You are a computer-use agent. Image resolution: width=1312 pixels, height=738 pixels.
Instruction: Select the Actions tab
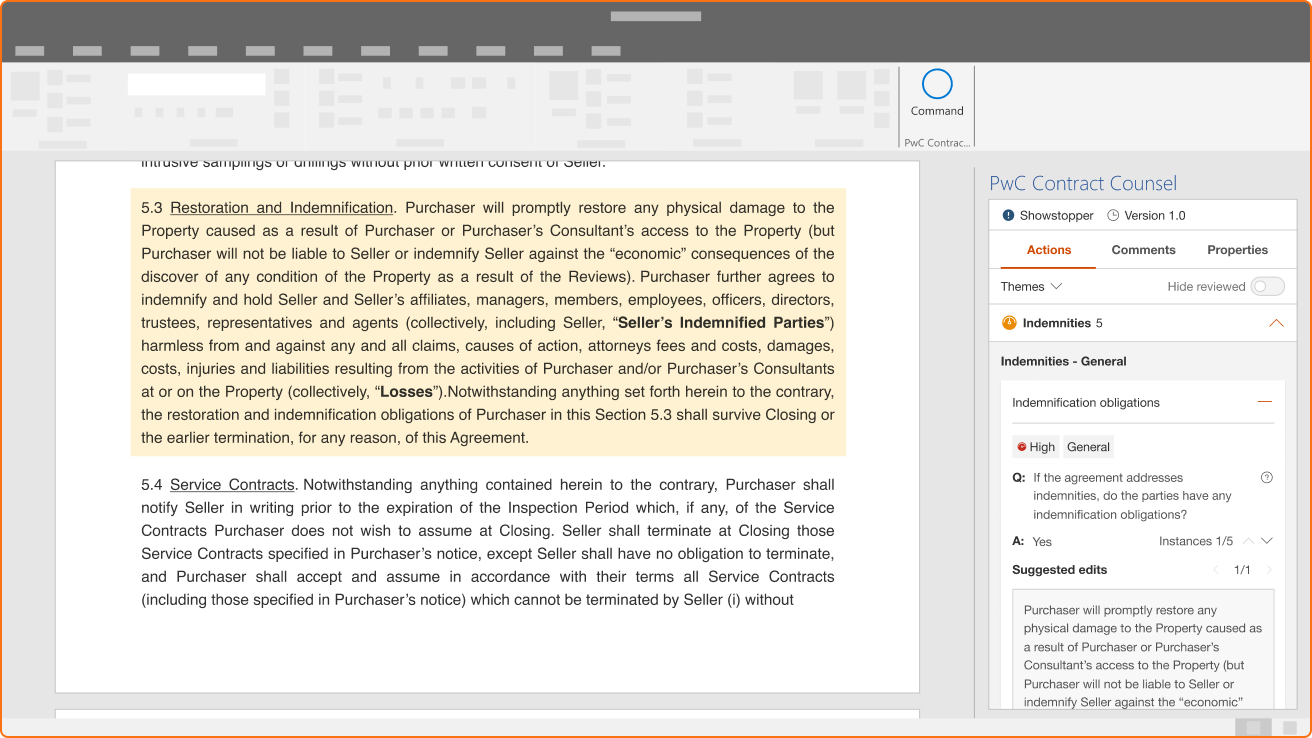click(x=1048, y=250)
